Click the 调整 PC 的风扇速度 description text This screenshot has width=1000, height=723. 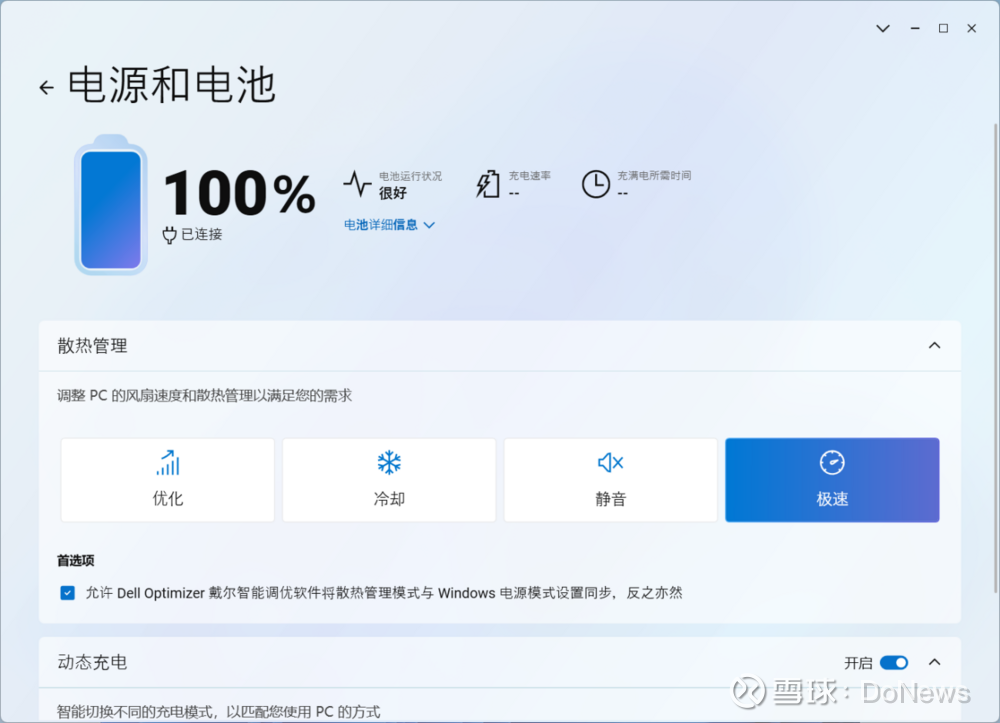[205, 396]
